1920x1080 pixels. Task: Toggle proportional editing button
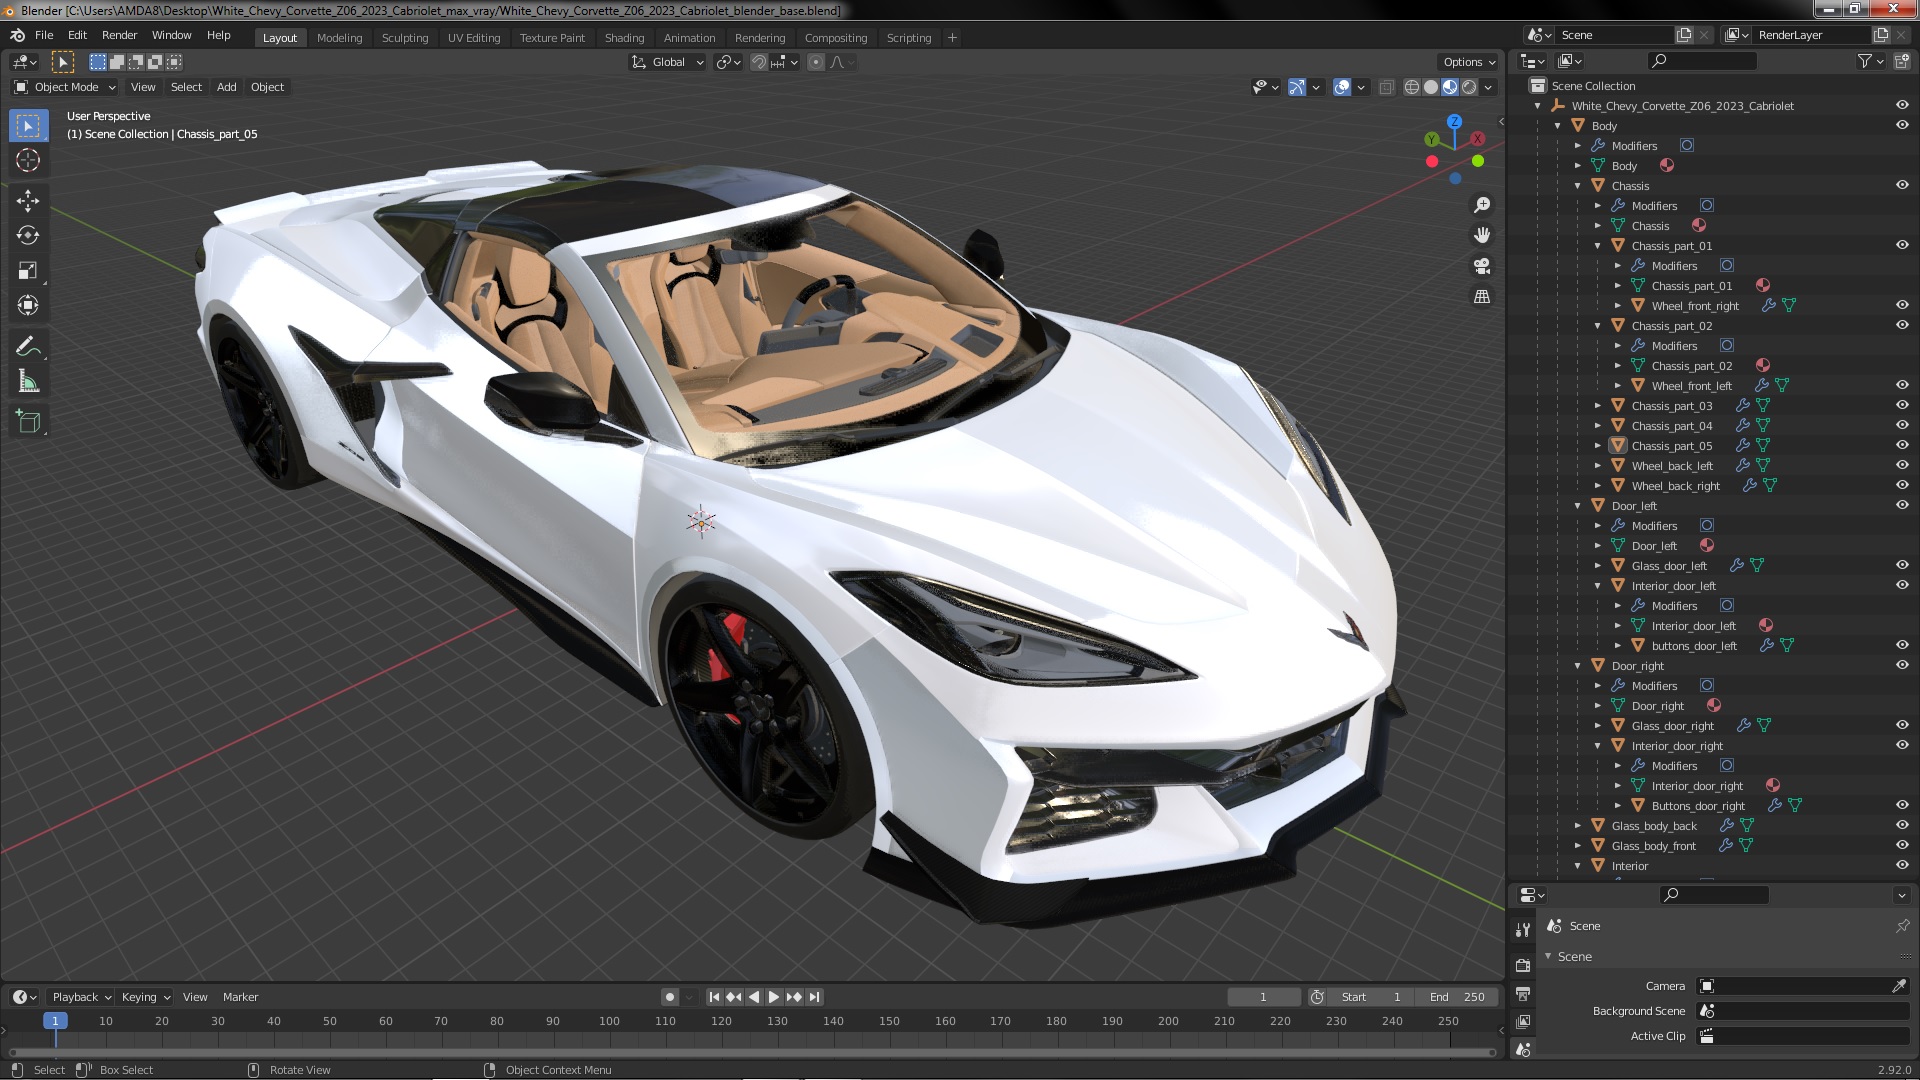[x=816, y=62]
